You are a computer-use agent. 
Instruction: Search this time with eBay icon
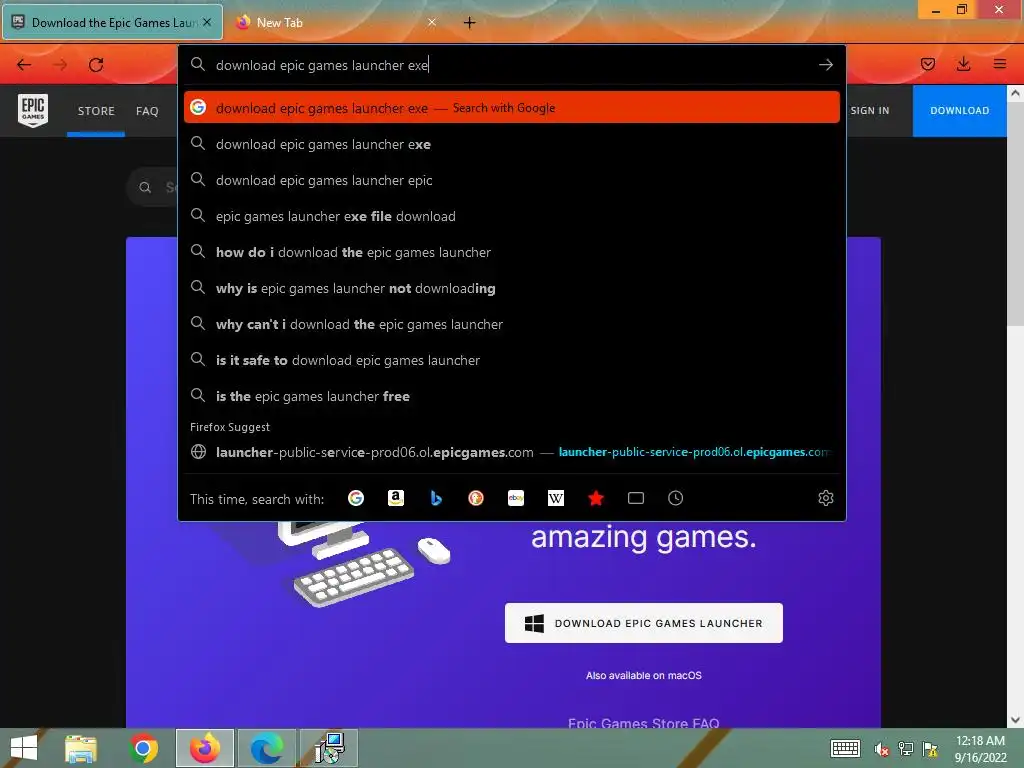point(516,498)
